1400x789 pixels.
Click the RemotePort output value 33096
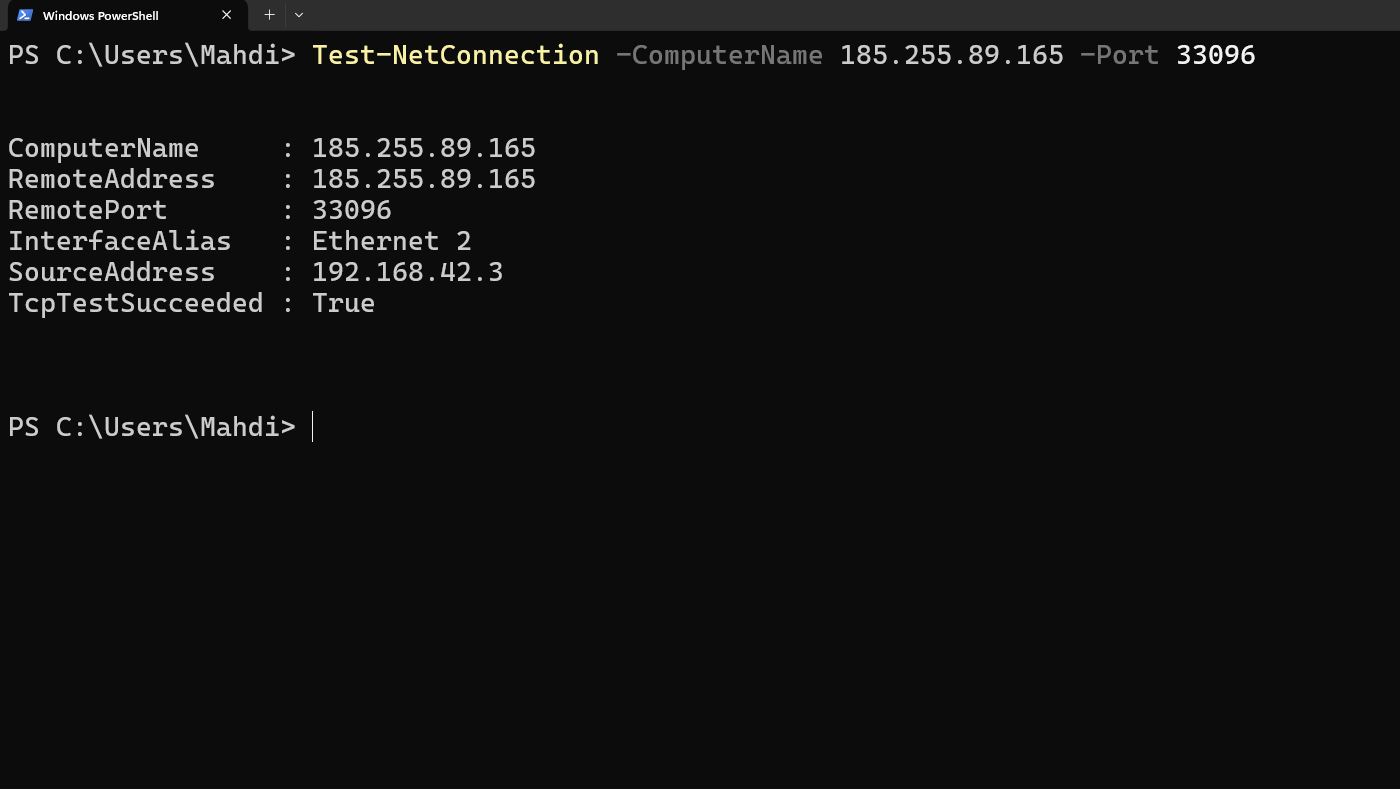[x=351, y=211]
